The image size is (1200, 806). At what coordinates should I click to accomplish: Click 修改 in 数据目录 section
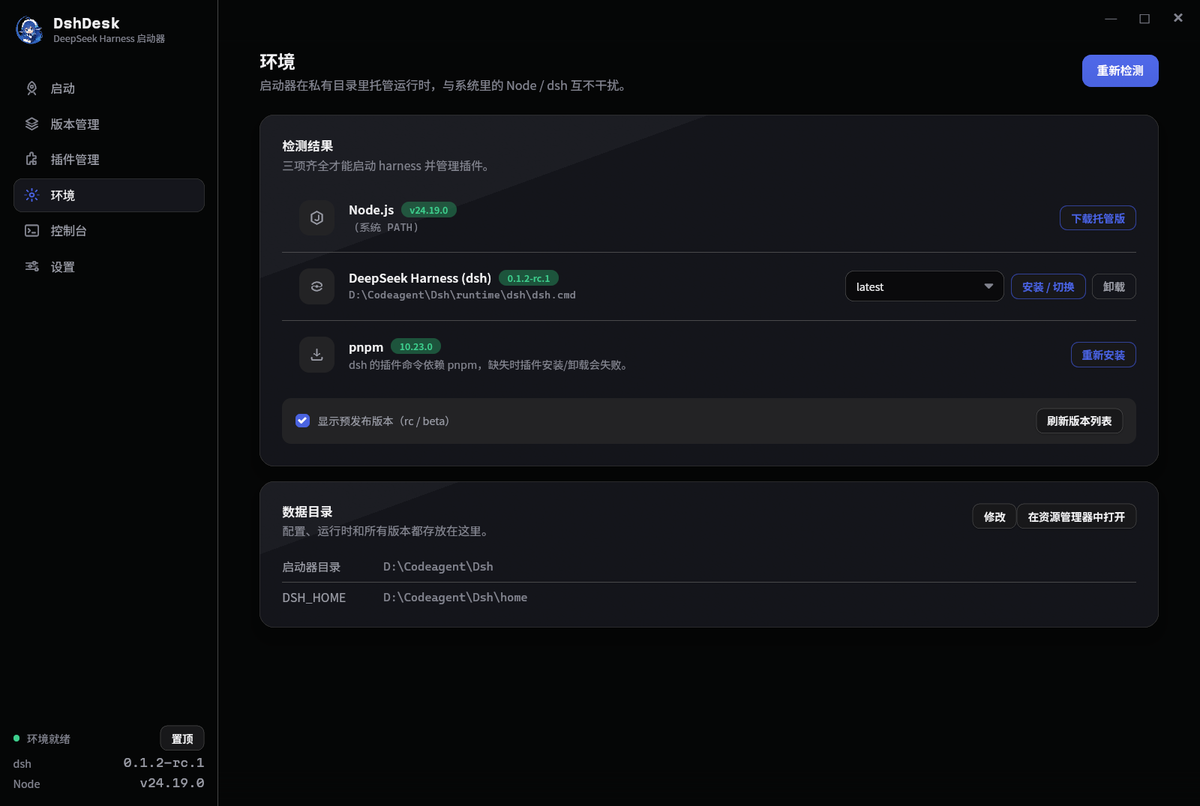(994, 517)
